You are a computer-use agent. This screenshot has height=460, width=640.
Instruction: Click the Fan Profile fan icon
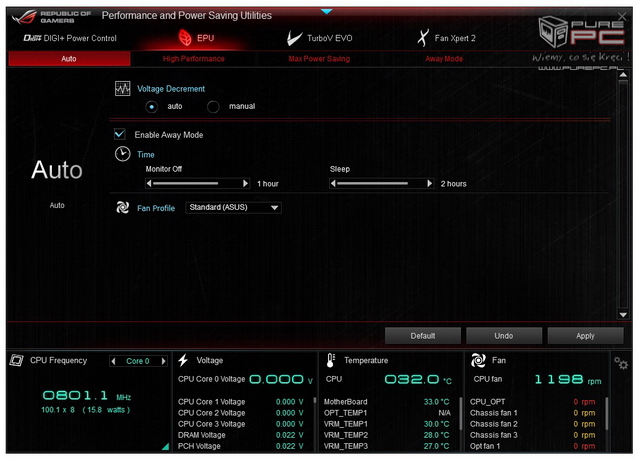click(x=122, y=207)
